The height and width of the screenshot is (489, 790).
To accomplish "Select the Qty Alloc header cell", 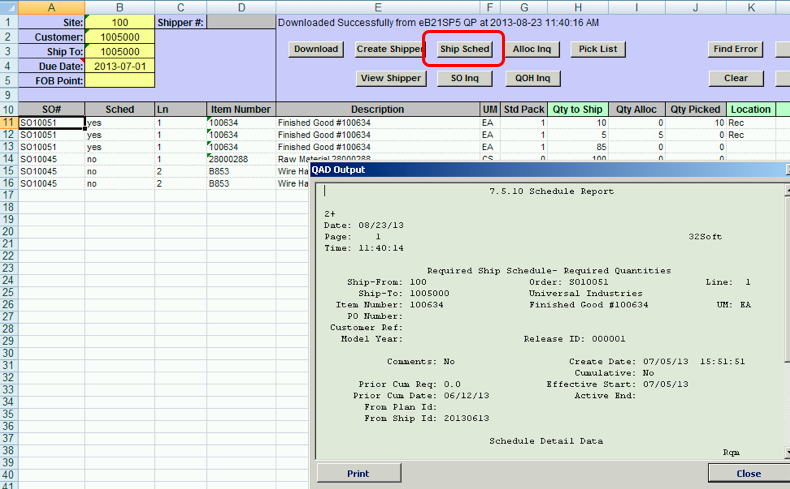I will click(x=636, y=109).
